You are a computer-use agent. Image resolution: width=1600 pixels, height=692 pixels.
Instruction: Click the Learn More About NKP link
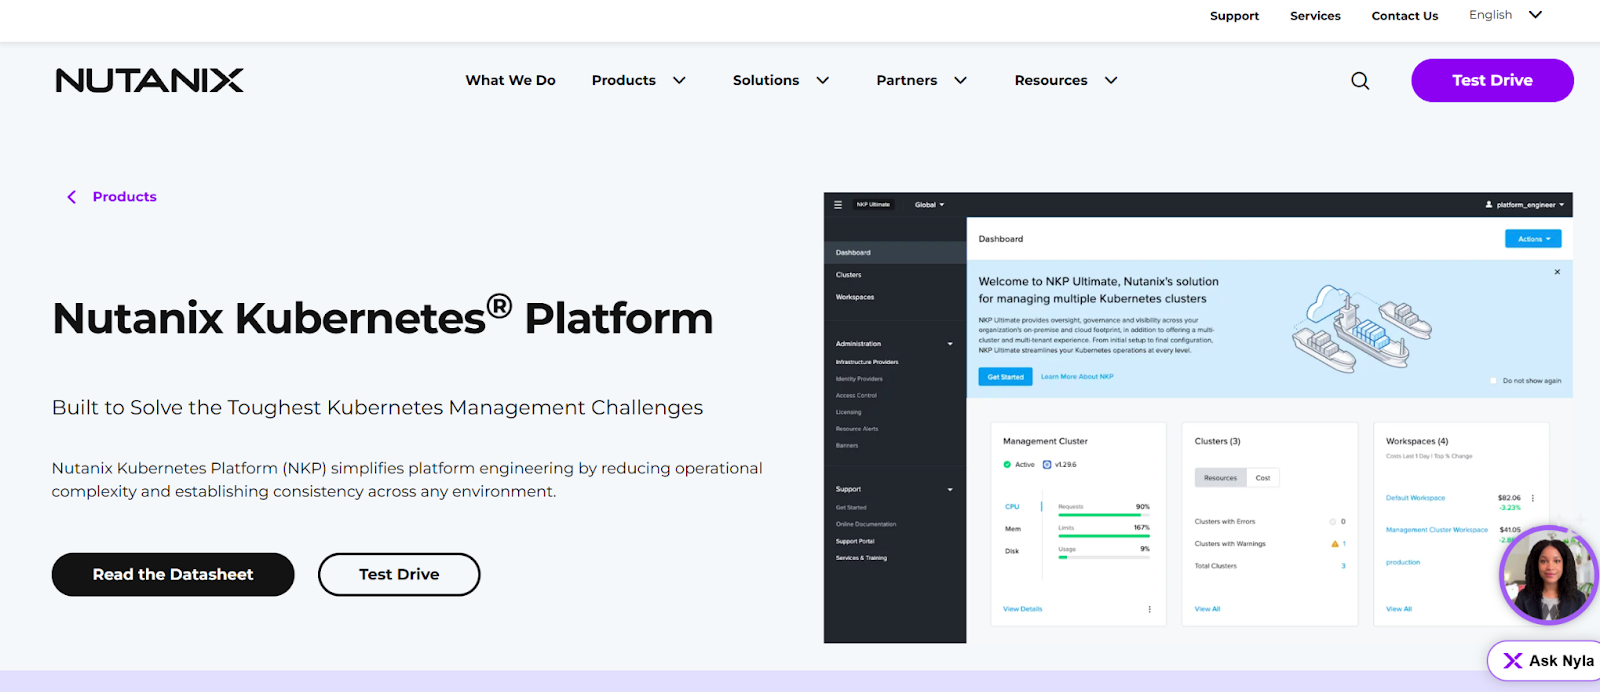(1077, 377)
